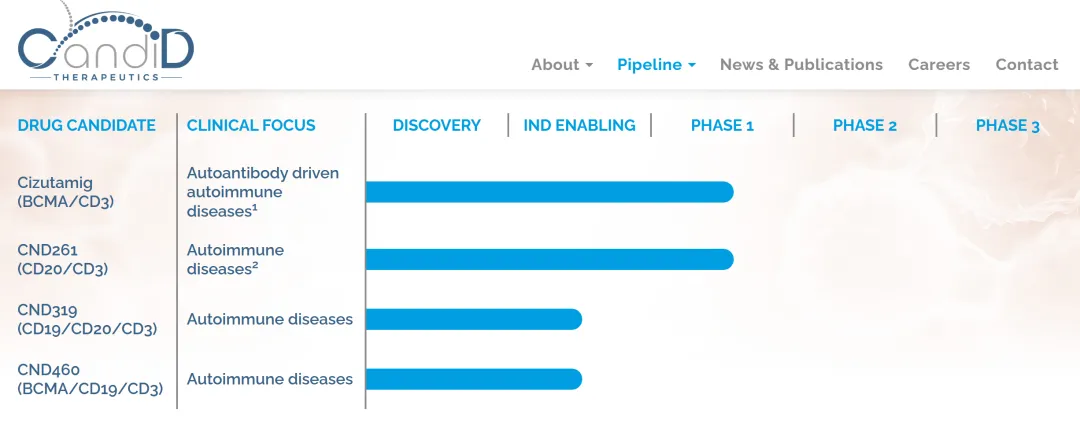Viewport: 1080px width, 421px height.
Task: Select the CLINICAL FOCUS column header
Action: click(251, 125)
